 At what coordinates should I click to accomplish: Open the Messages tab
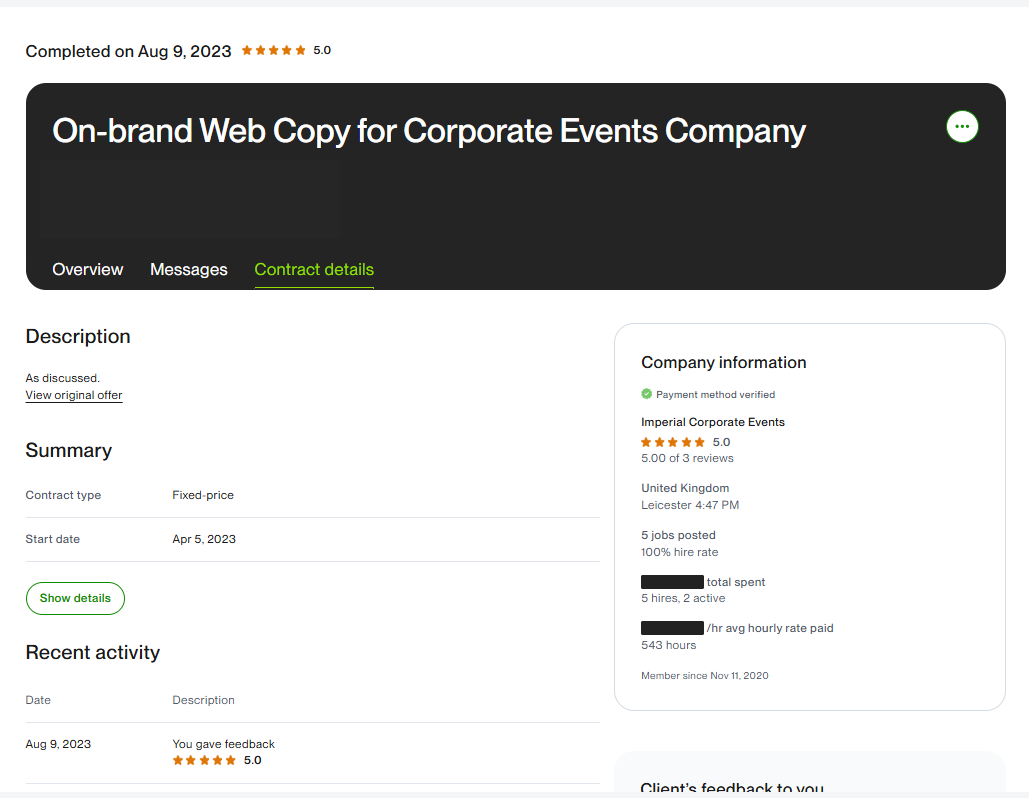point(189,270)
